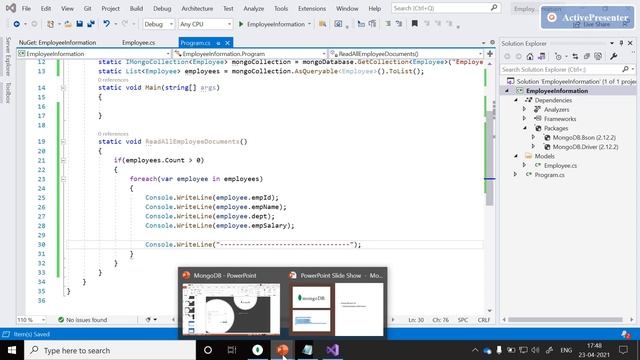Click the Solution Explorer horizontal scrollbar
Viewport: 640px width, 360px height.
click(x=565, y=320)
